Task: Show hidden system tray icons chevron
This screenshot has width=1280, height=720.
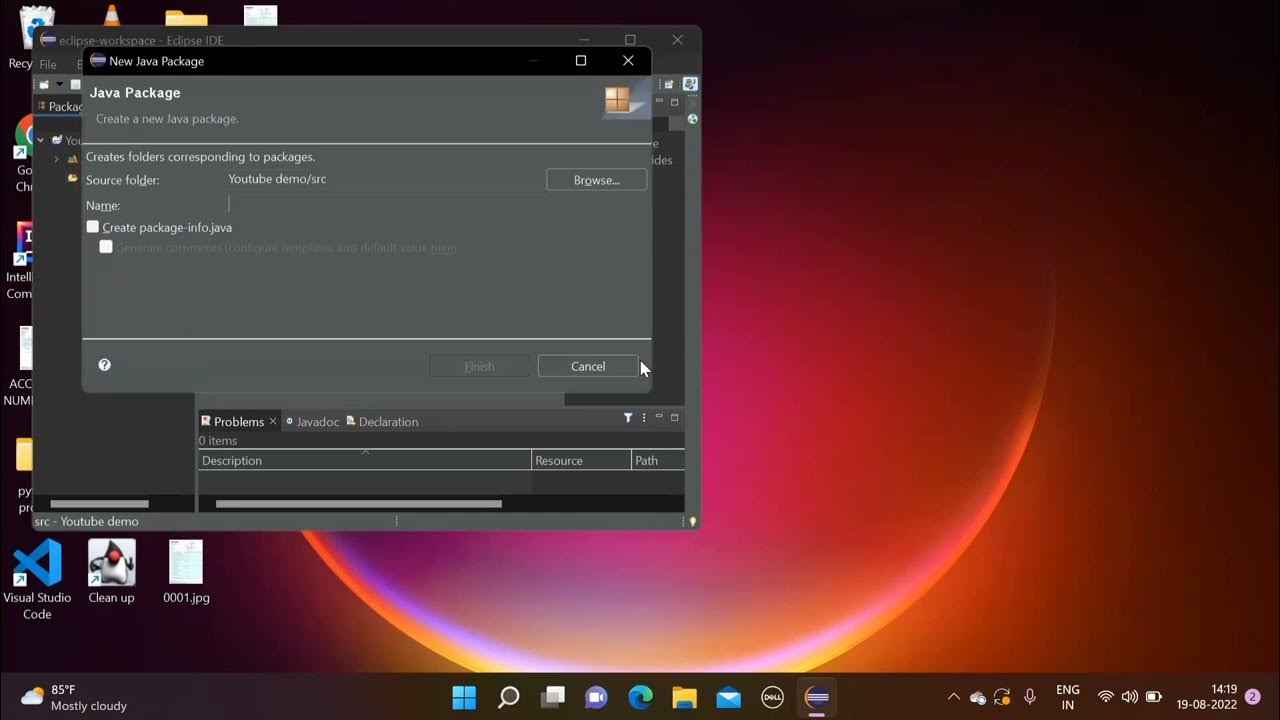Action: tap(953, 697)
